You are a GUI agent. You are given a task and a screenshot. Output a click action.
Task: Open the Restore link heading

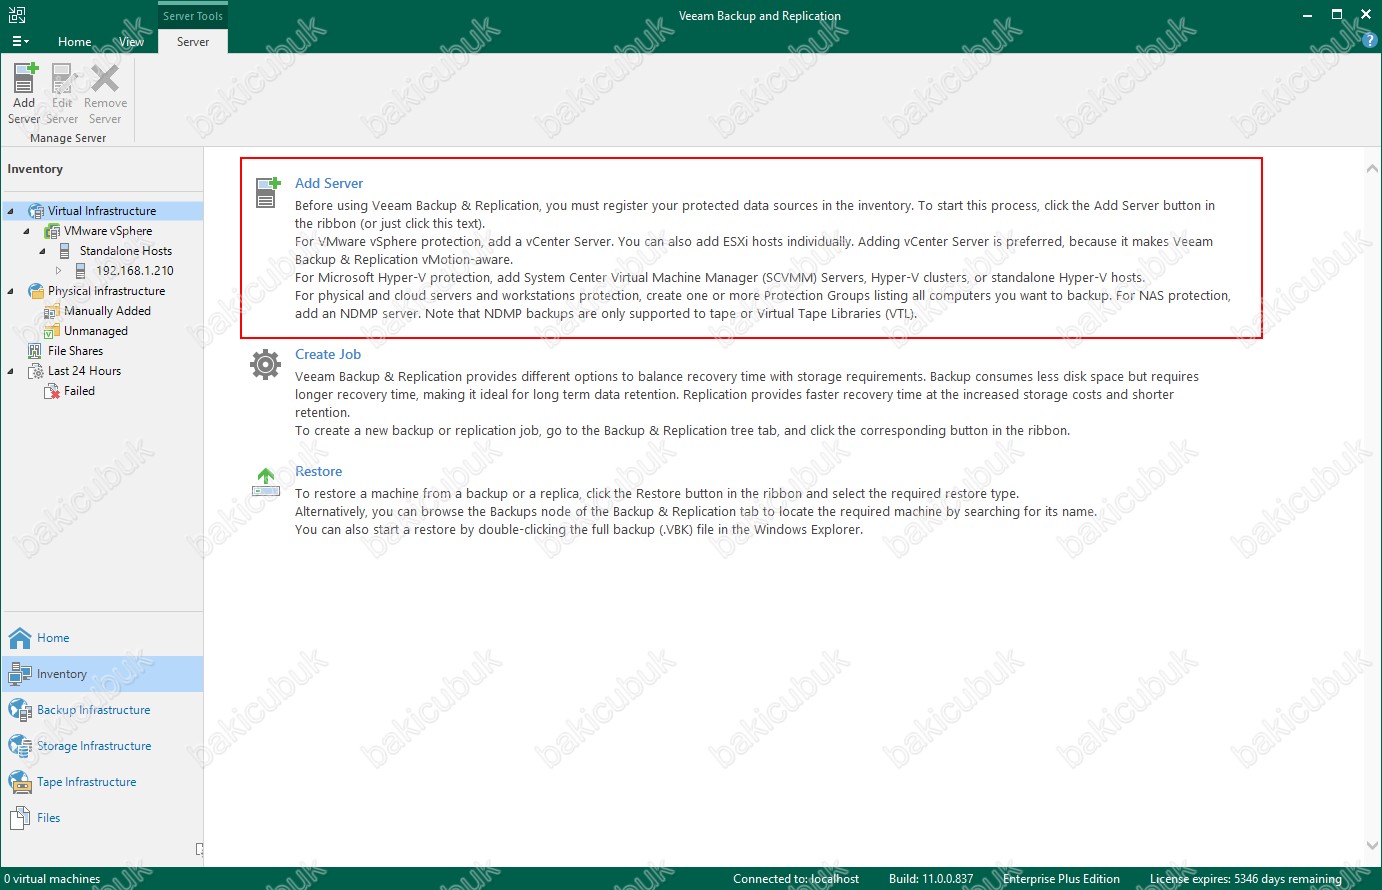click(x=318, y=471)
